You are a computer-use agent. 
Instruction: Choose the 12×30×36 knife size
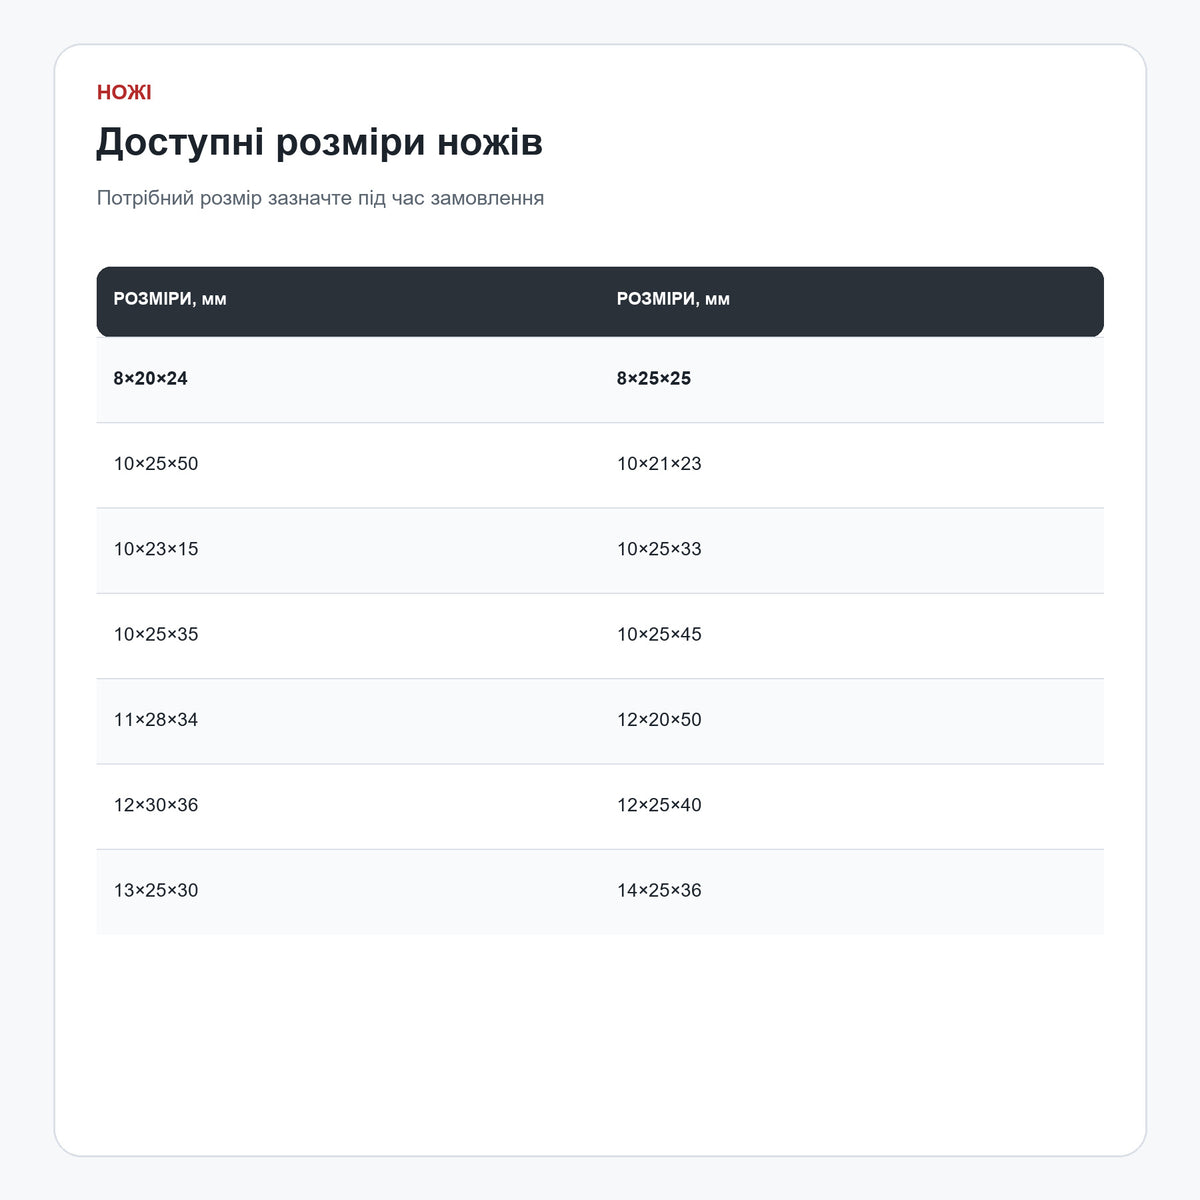pos(348,805)
